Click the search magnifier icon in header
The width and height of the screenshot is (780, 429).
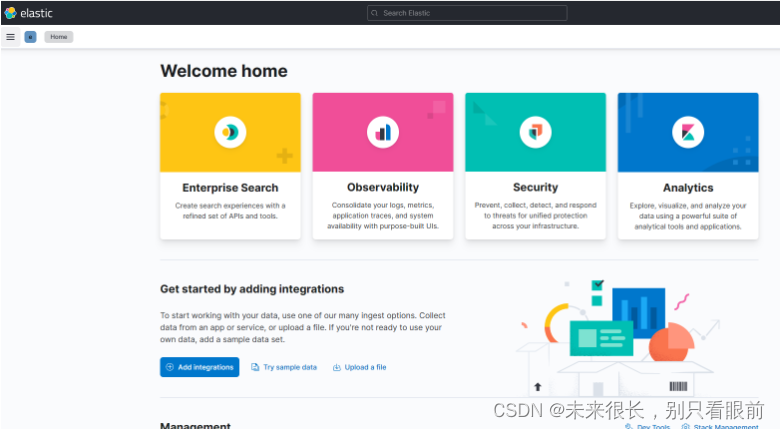375,13
